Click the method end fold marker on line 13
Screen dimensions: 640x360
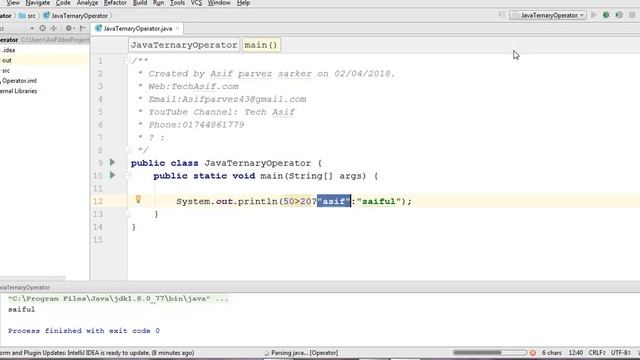127,214
